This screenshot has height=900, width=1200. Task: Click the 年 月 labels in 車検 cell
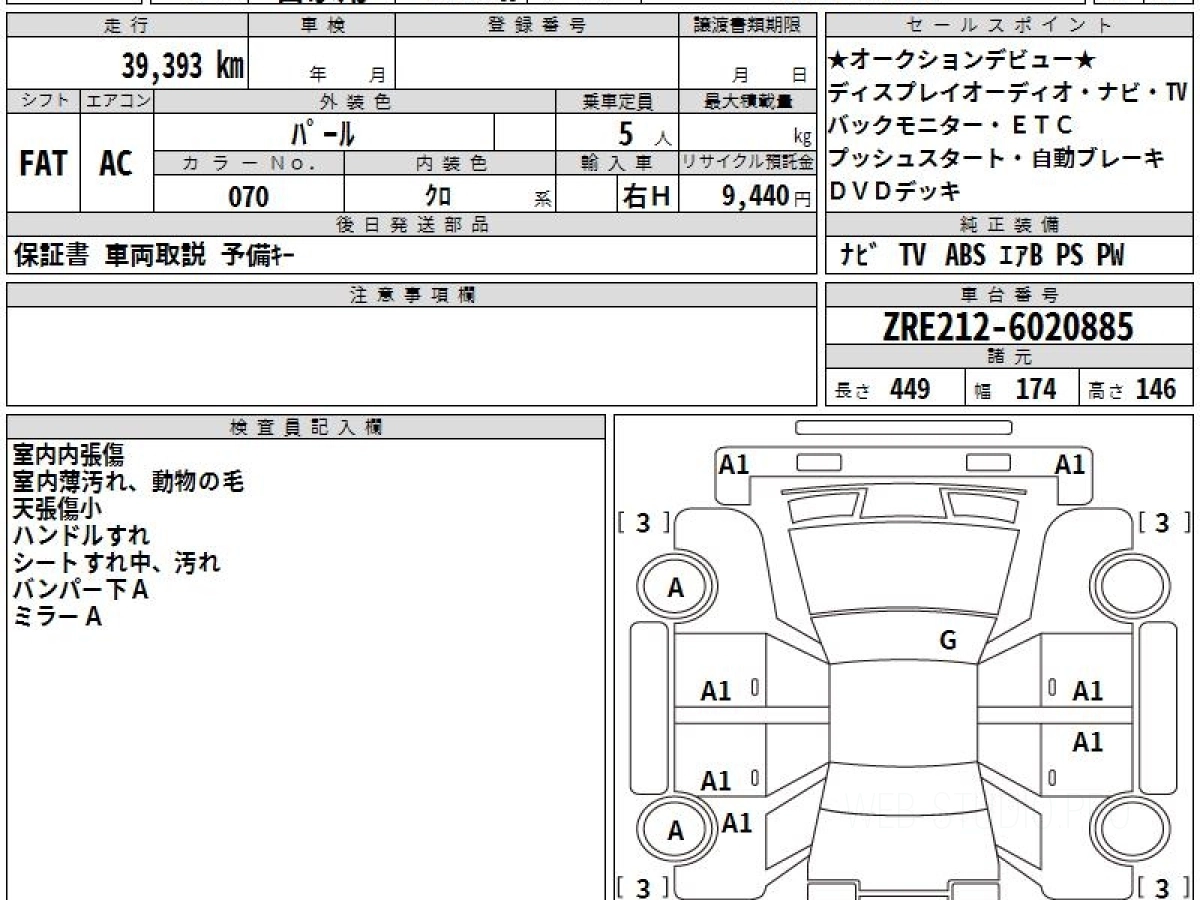[347, 74]
